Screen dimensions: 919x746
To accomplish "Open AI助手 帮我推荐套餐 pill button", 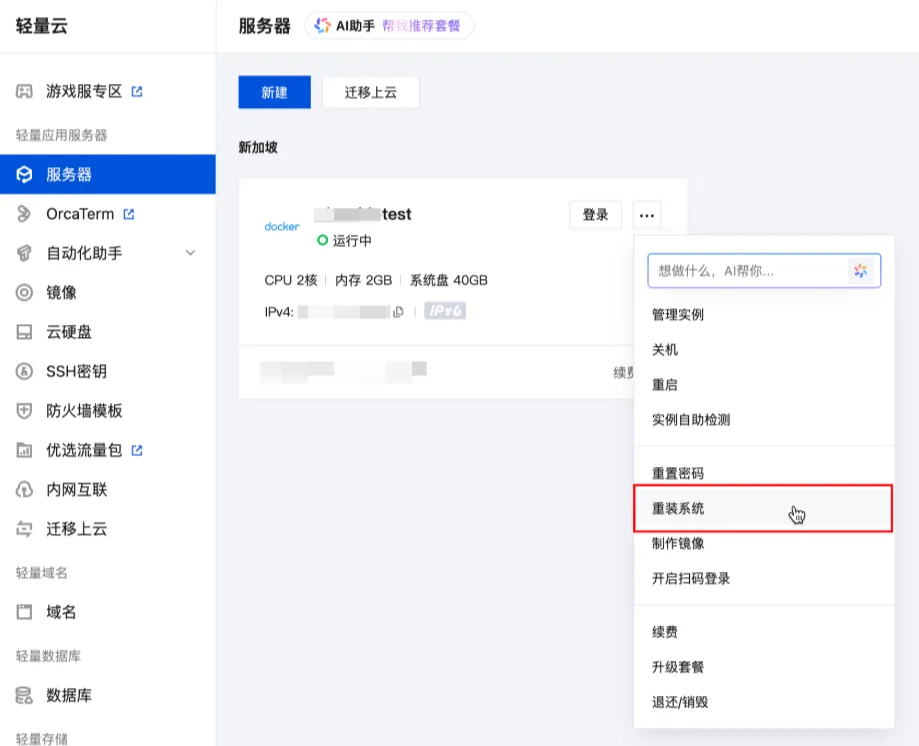I will [x=389, y=26].
